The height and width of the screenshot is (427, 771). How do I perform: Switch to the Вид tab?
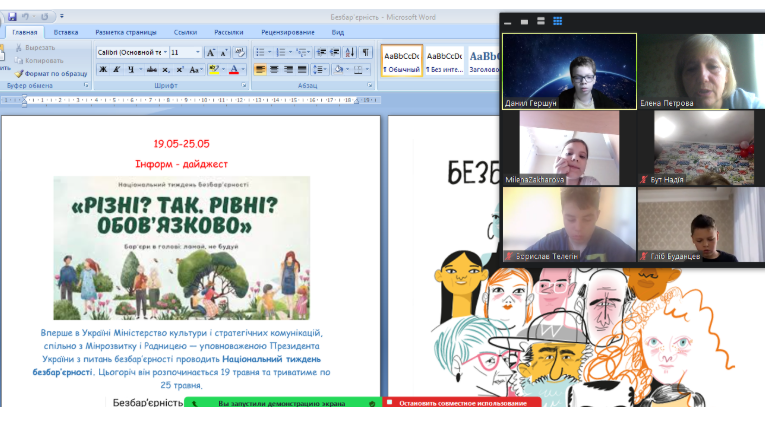[338, 32]
